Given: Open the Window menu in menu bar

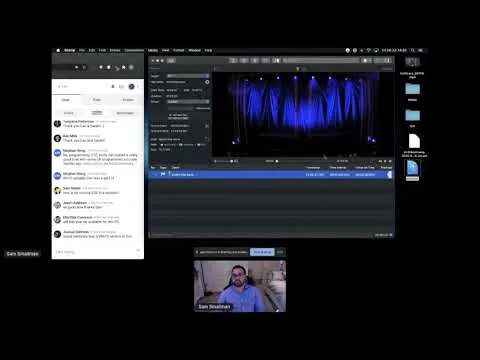Looking at the screenshot, I should [194, 50].
